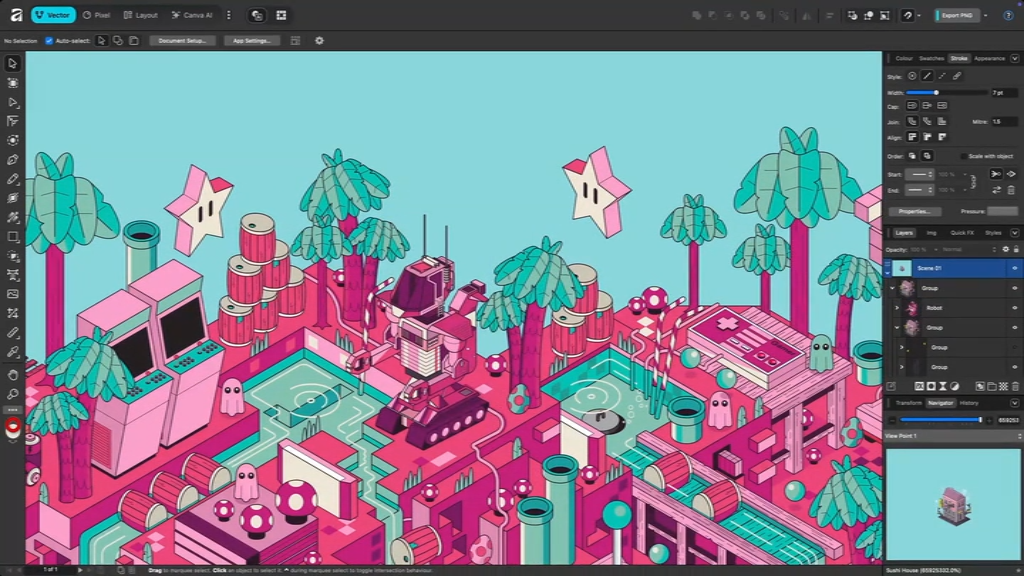The image size is (1024, 576).
Task: Click the Export PNG button
Action: [x=957, y=15]
